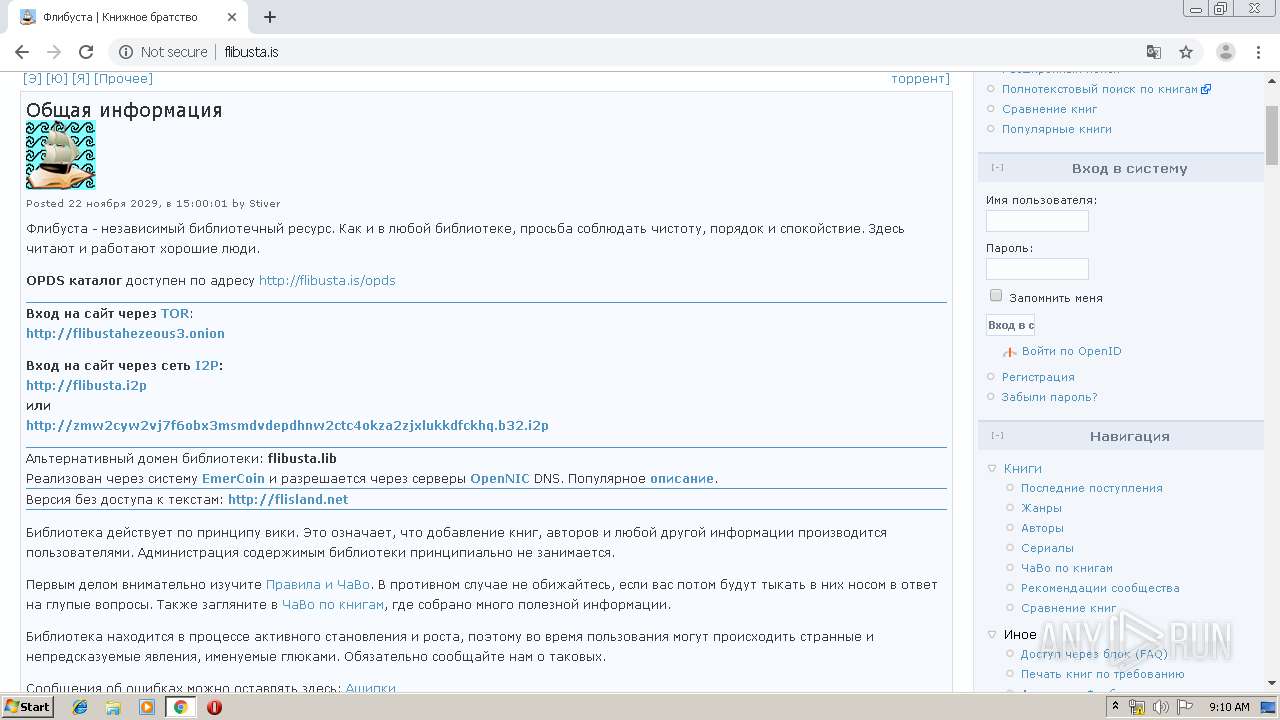
Task: Open the site info Not secure icon
Action: (x=125, y=52)
